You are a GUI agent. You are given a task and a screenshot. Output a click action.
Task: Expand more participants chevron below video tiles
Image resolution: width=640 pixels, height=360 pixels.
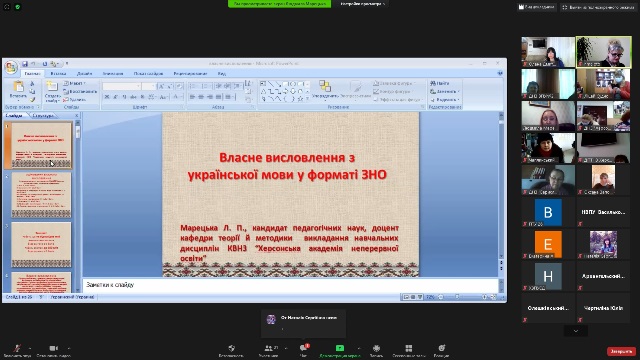(576, 331)
